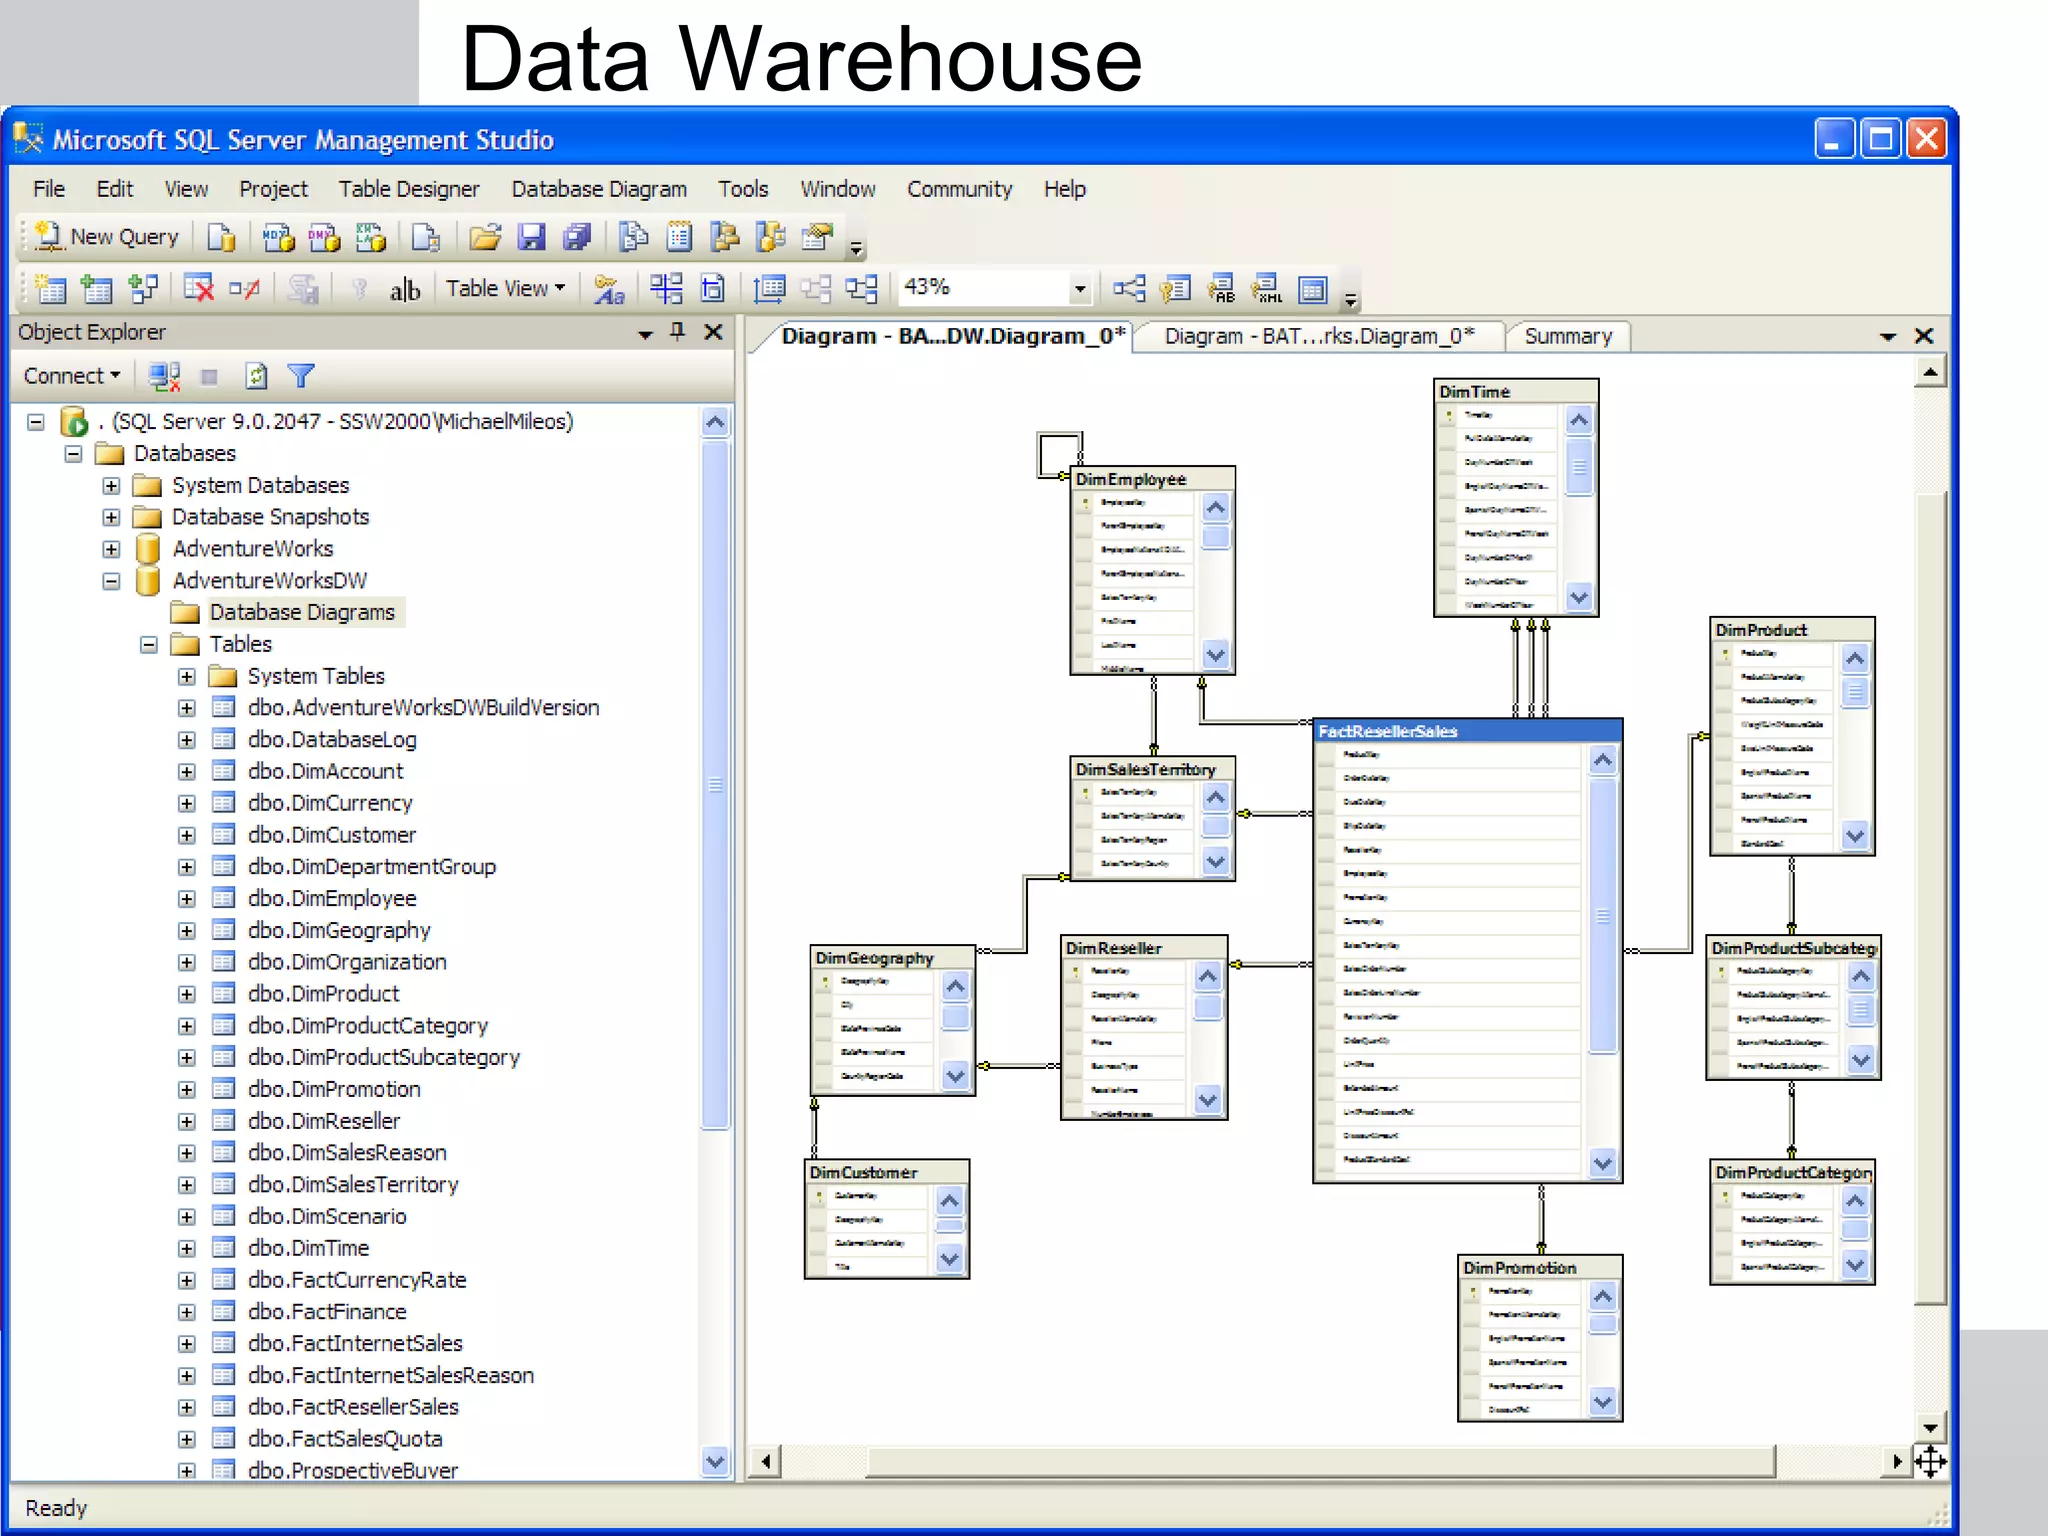Select the dbo.DimGeography table entry
Viewport: 2048px width, 1536px height.
click(x=339, y=931)
